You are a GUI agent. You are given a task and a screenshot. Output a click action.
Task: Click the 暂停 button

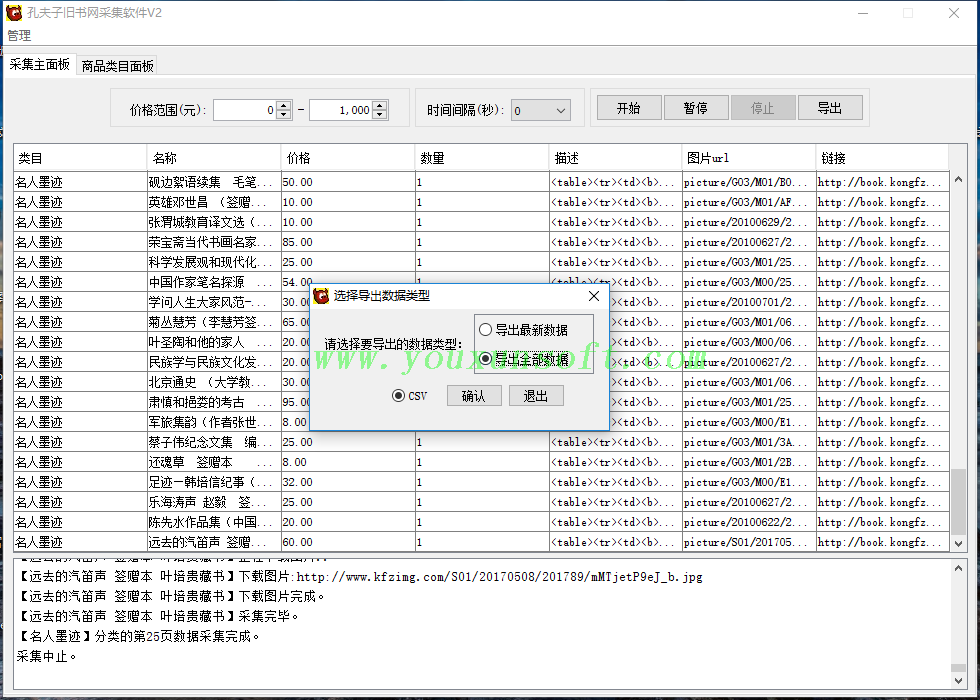(696, 108)
